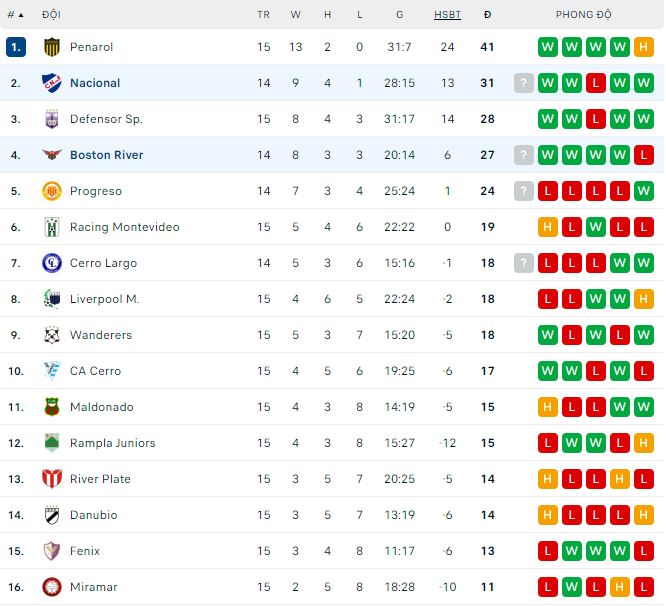Click the blue rank 1 position badge
The image size is (666, 606).
tap(16, 47)
